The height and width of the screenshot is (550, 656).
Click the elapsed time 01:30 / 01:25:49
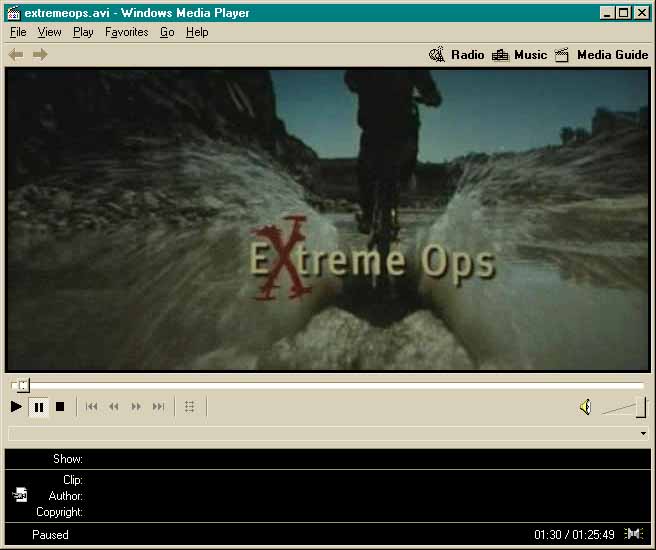click(574, 535)
